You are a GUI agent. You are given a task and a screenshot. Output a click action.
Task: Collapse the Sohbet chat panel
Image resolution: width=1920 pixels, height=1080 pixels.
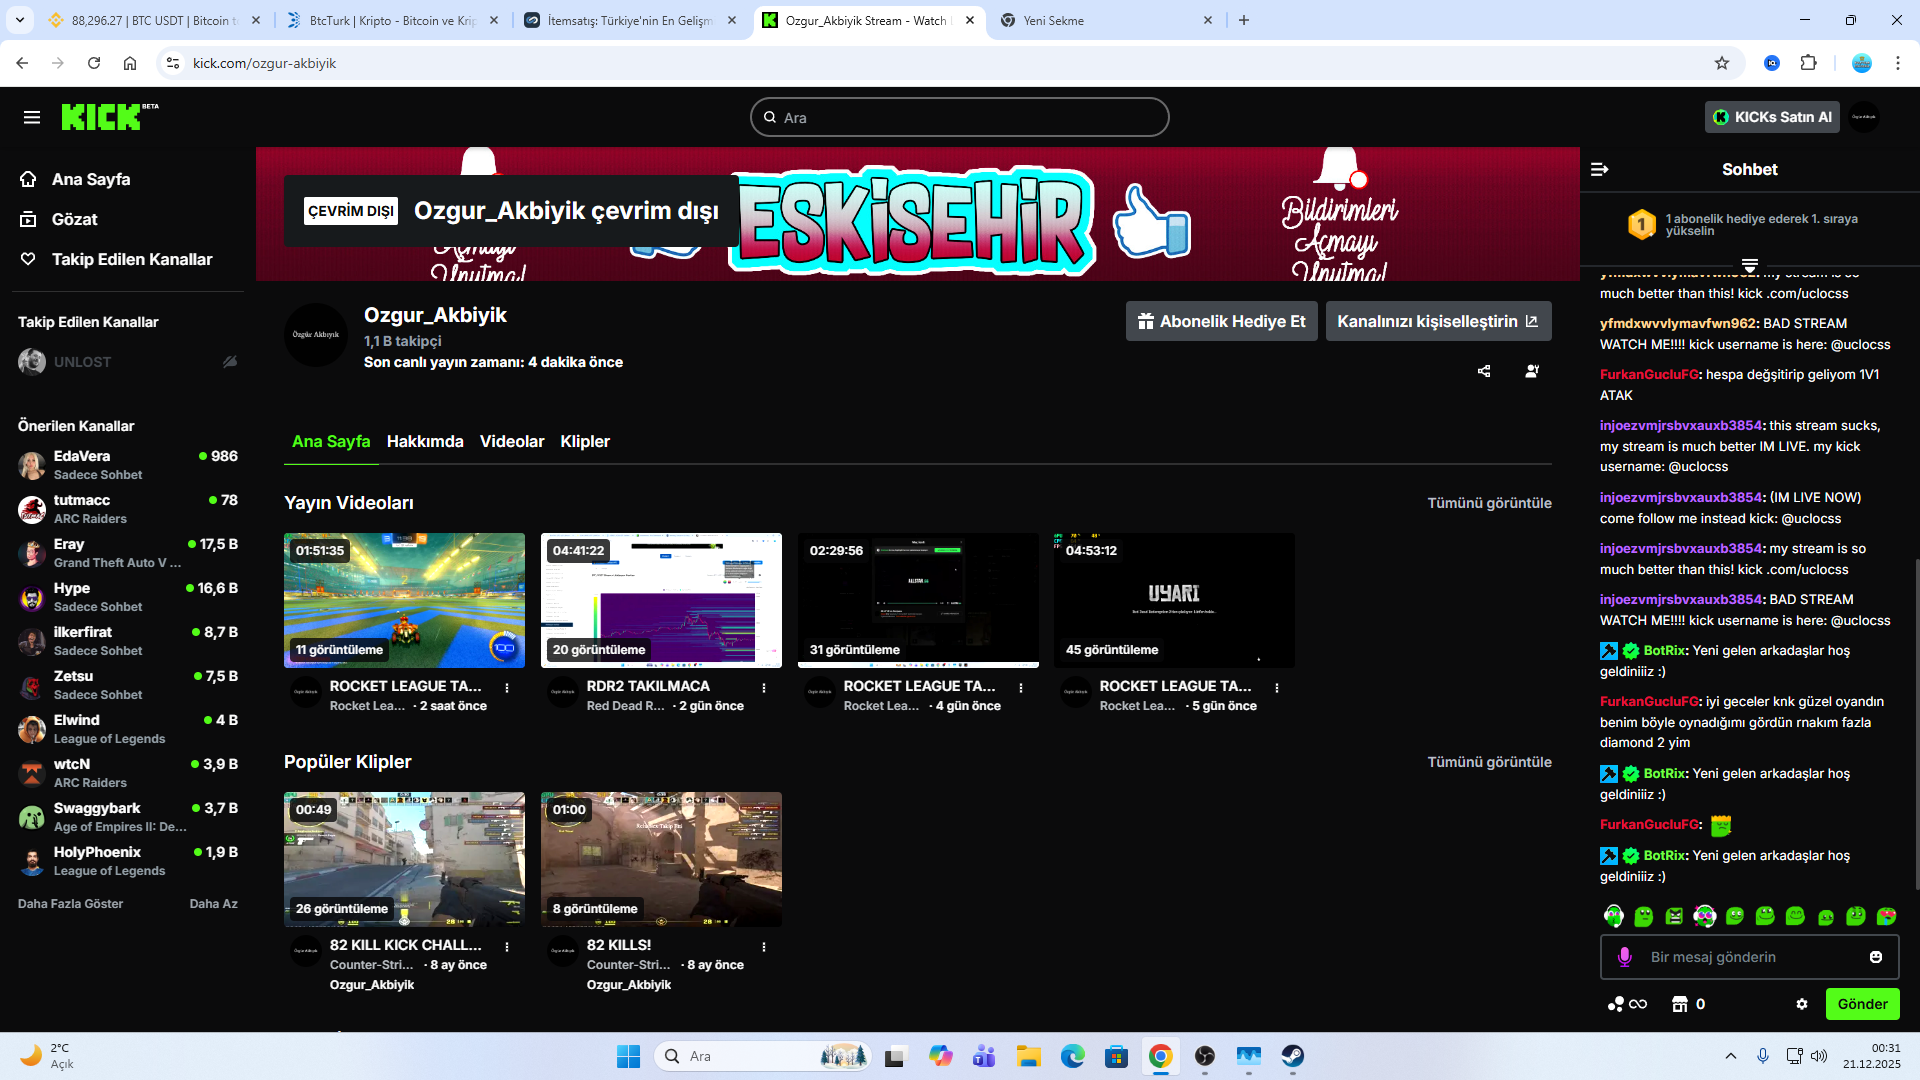click(1600, 170)
